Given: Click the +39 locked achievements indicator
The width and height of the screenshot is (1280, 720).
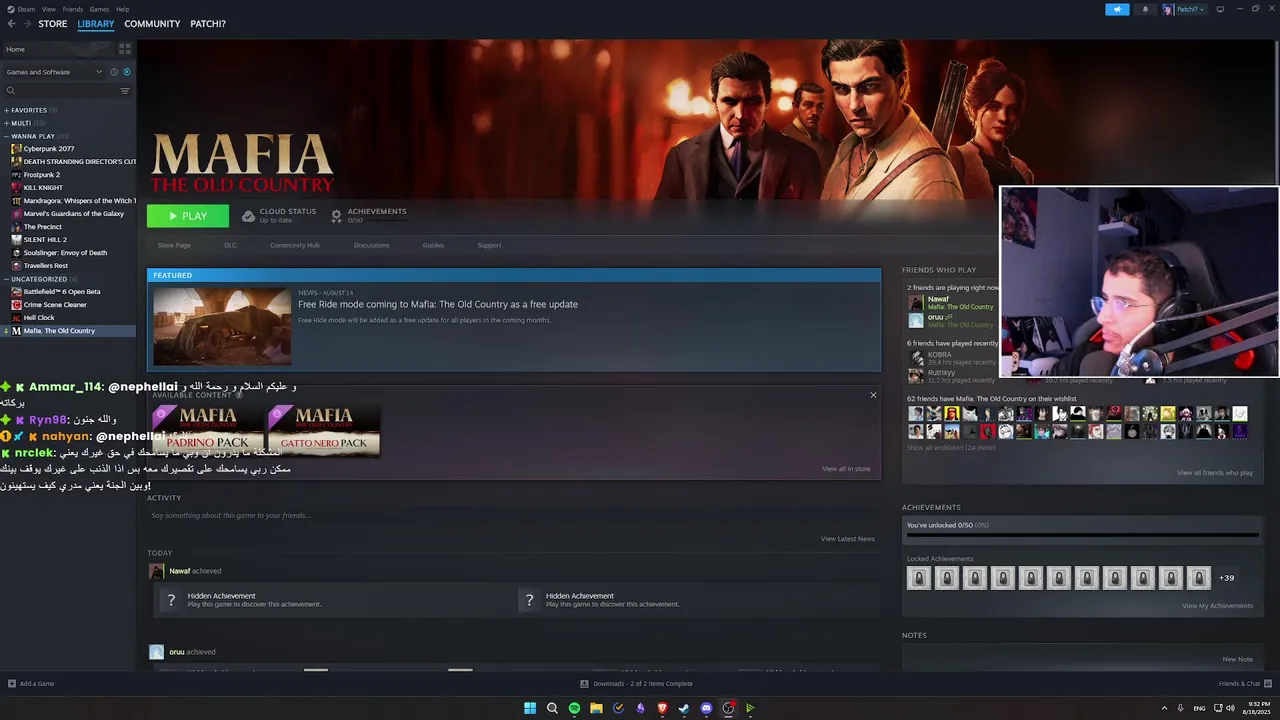Looking at the screenshot, I should point(1227,578).
